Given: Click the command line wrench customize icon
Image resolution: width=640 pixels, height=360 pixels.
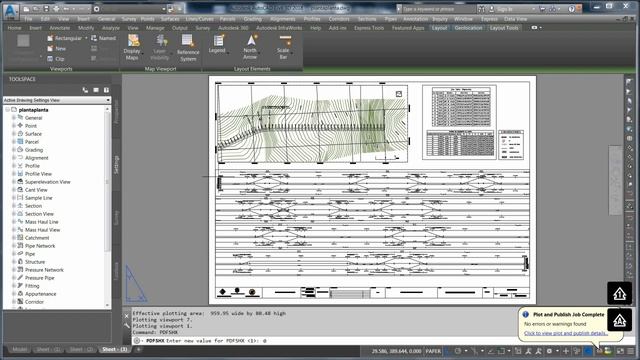Looking at the screenshot, I should coord(127,325).
